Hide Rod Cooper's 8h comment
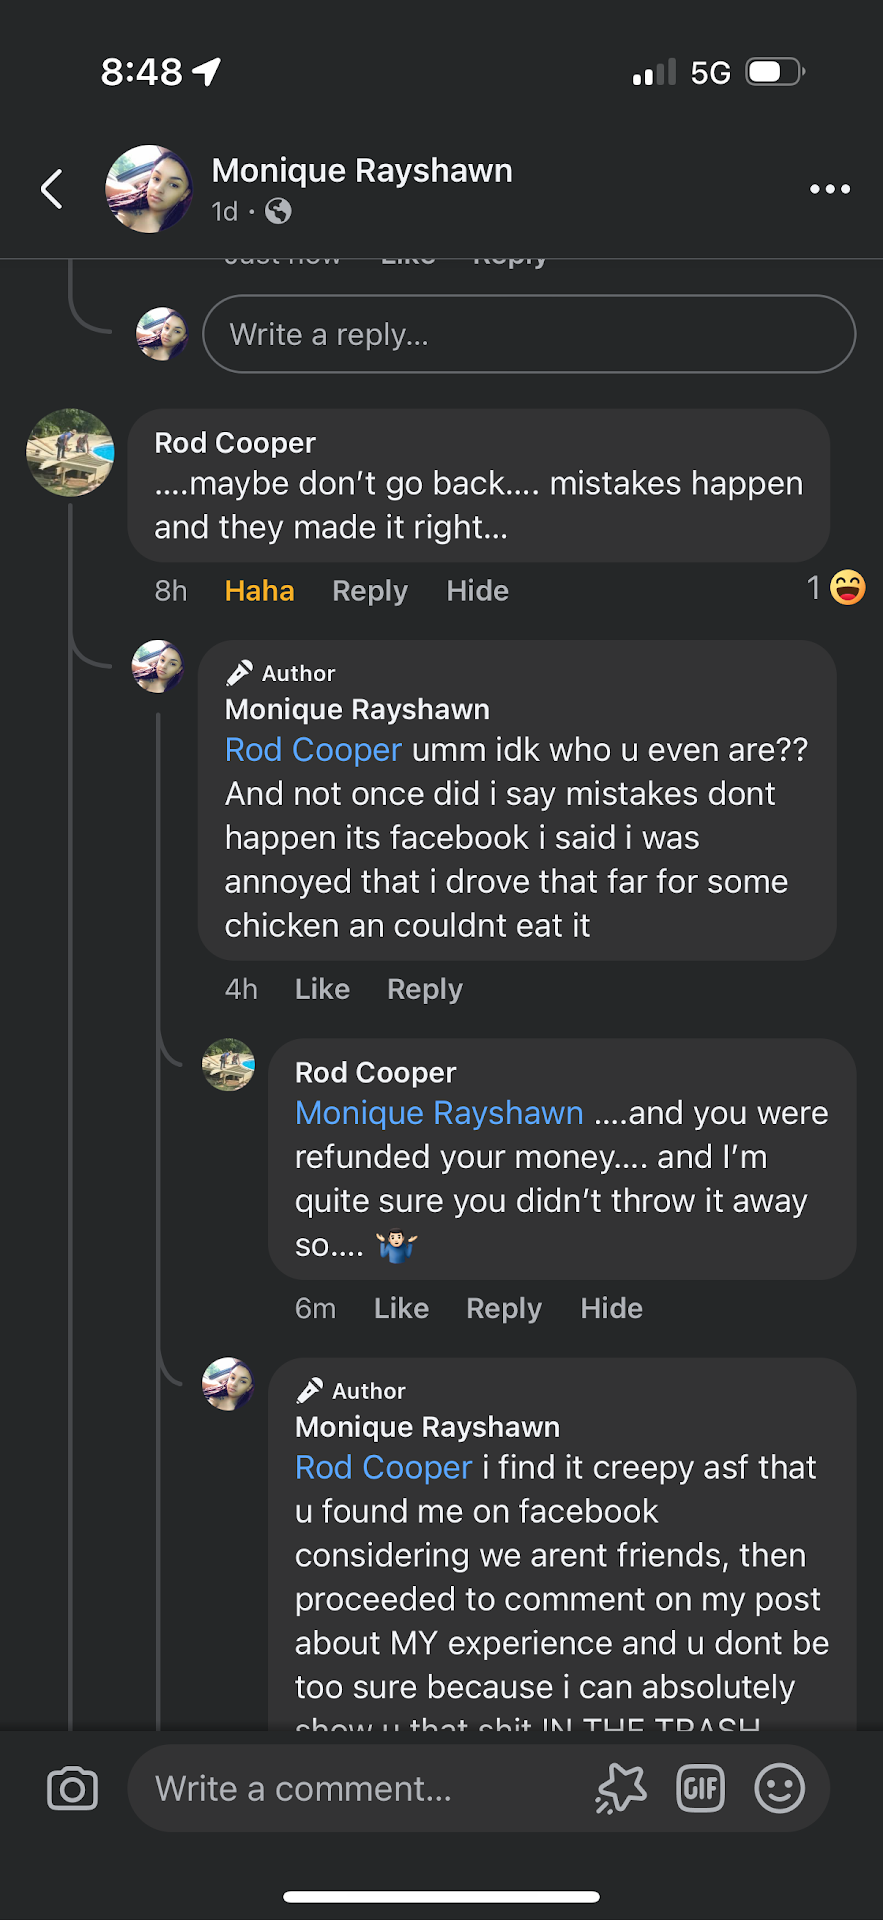The width and height of the screenshot is (883, 1920). (477, 591)
